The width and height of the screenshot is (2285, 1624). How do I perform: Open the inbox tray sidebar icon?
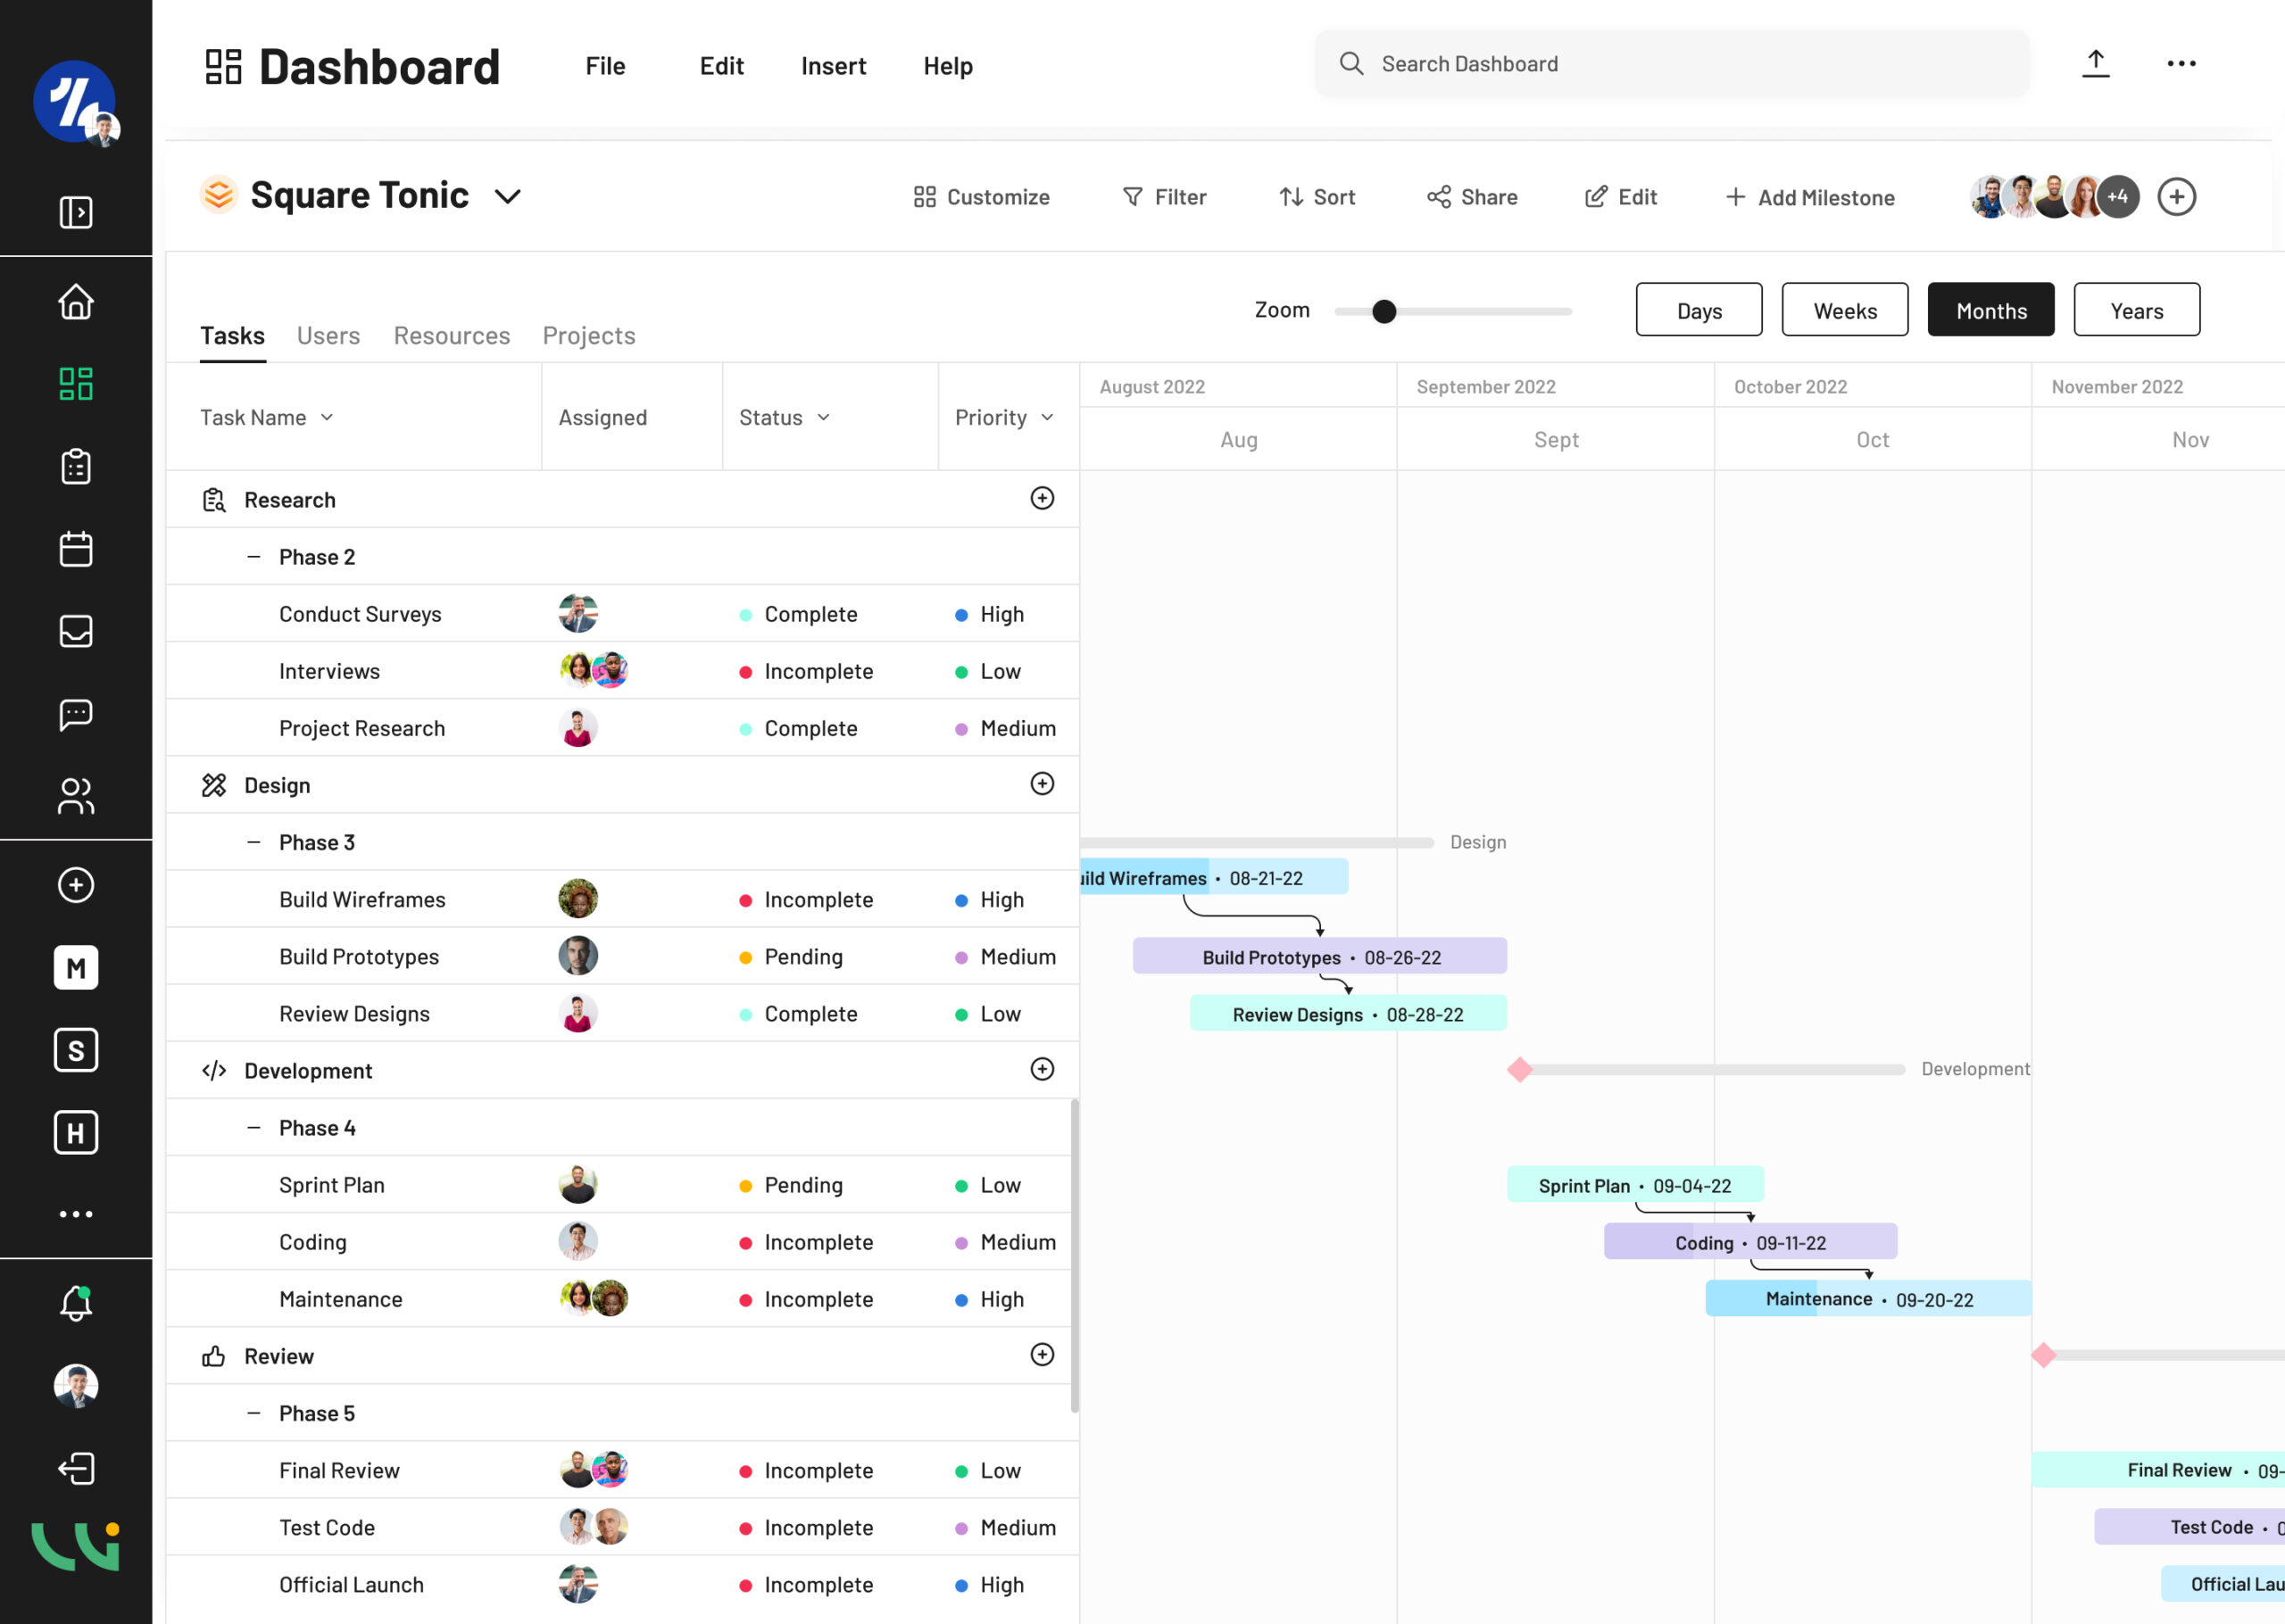coord(76,631)
